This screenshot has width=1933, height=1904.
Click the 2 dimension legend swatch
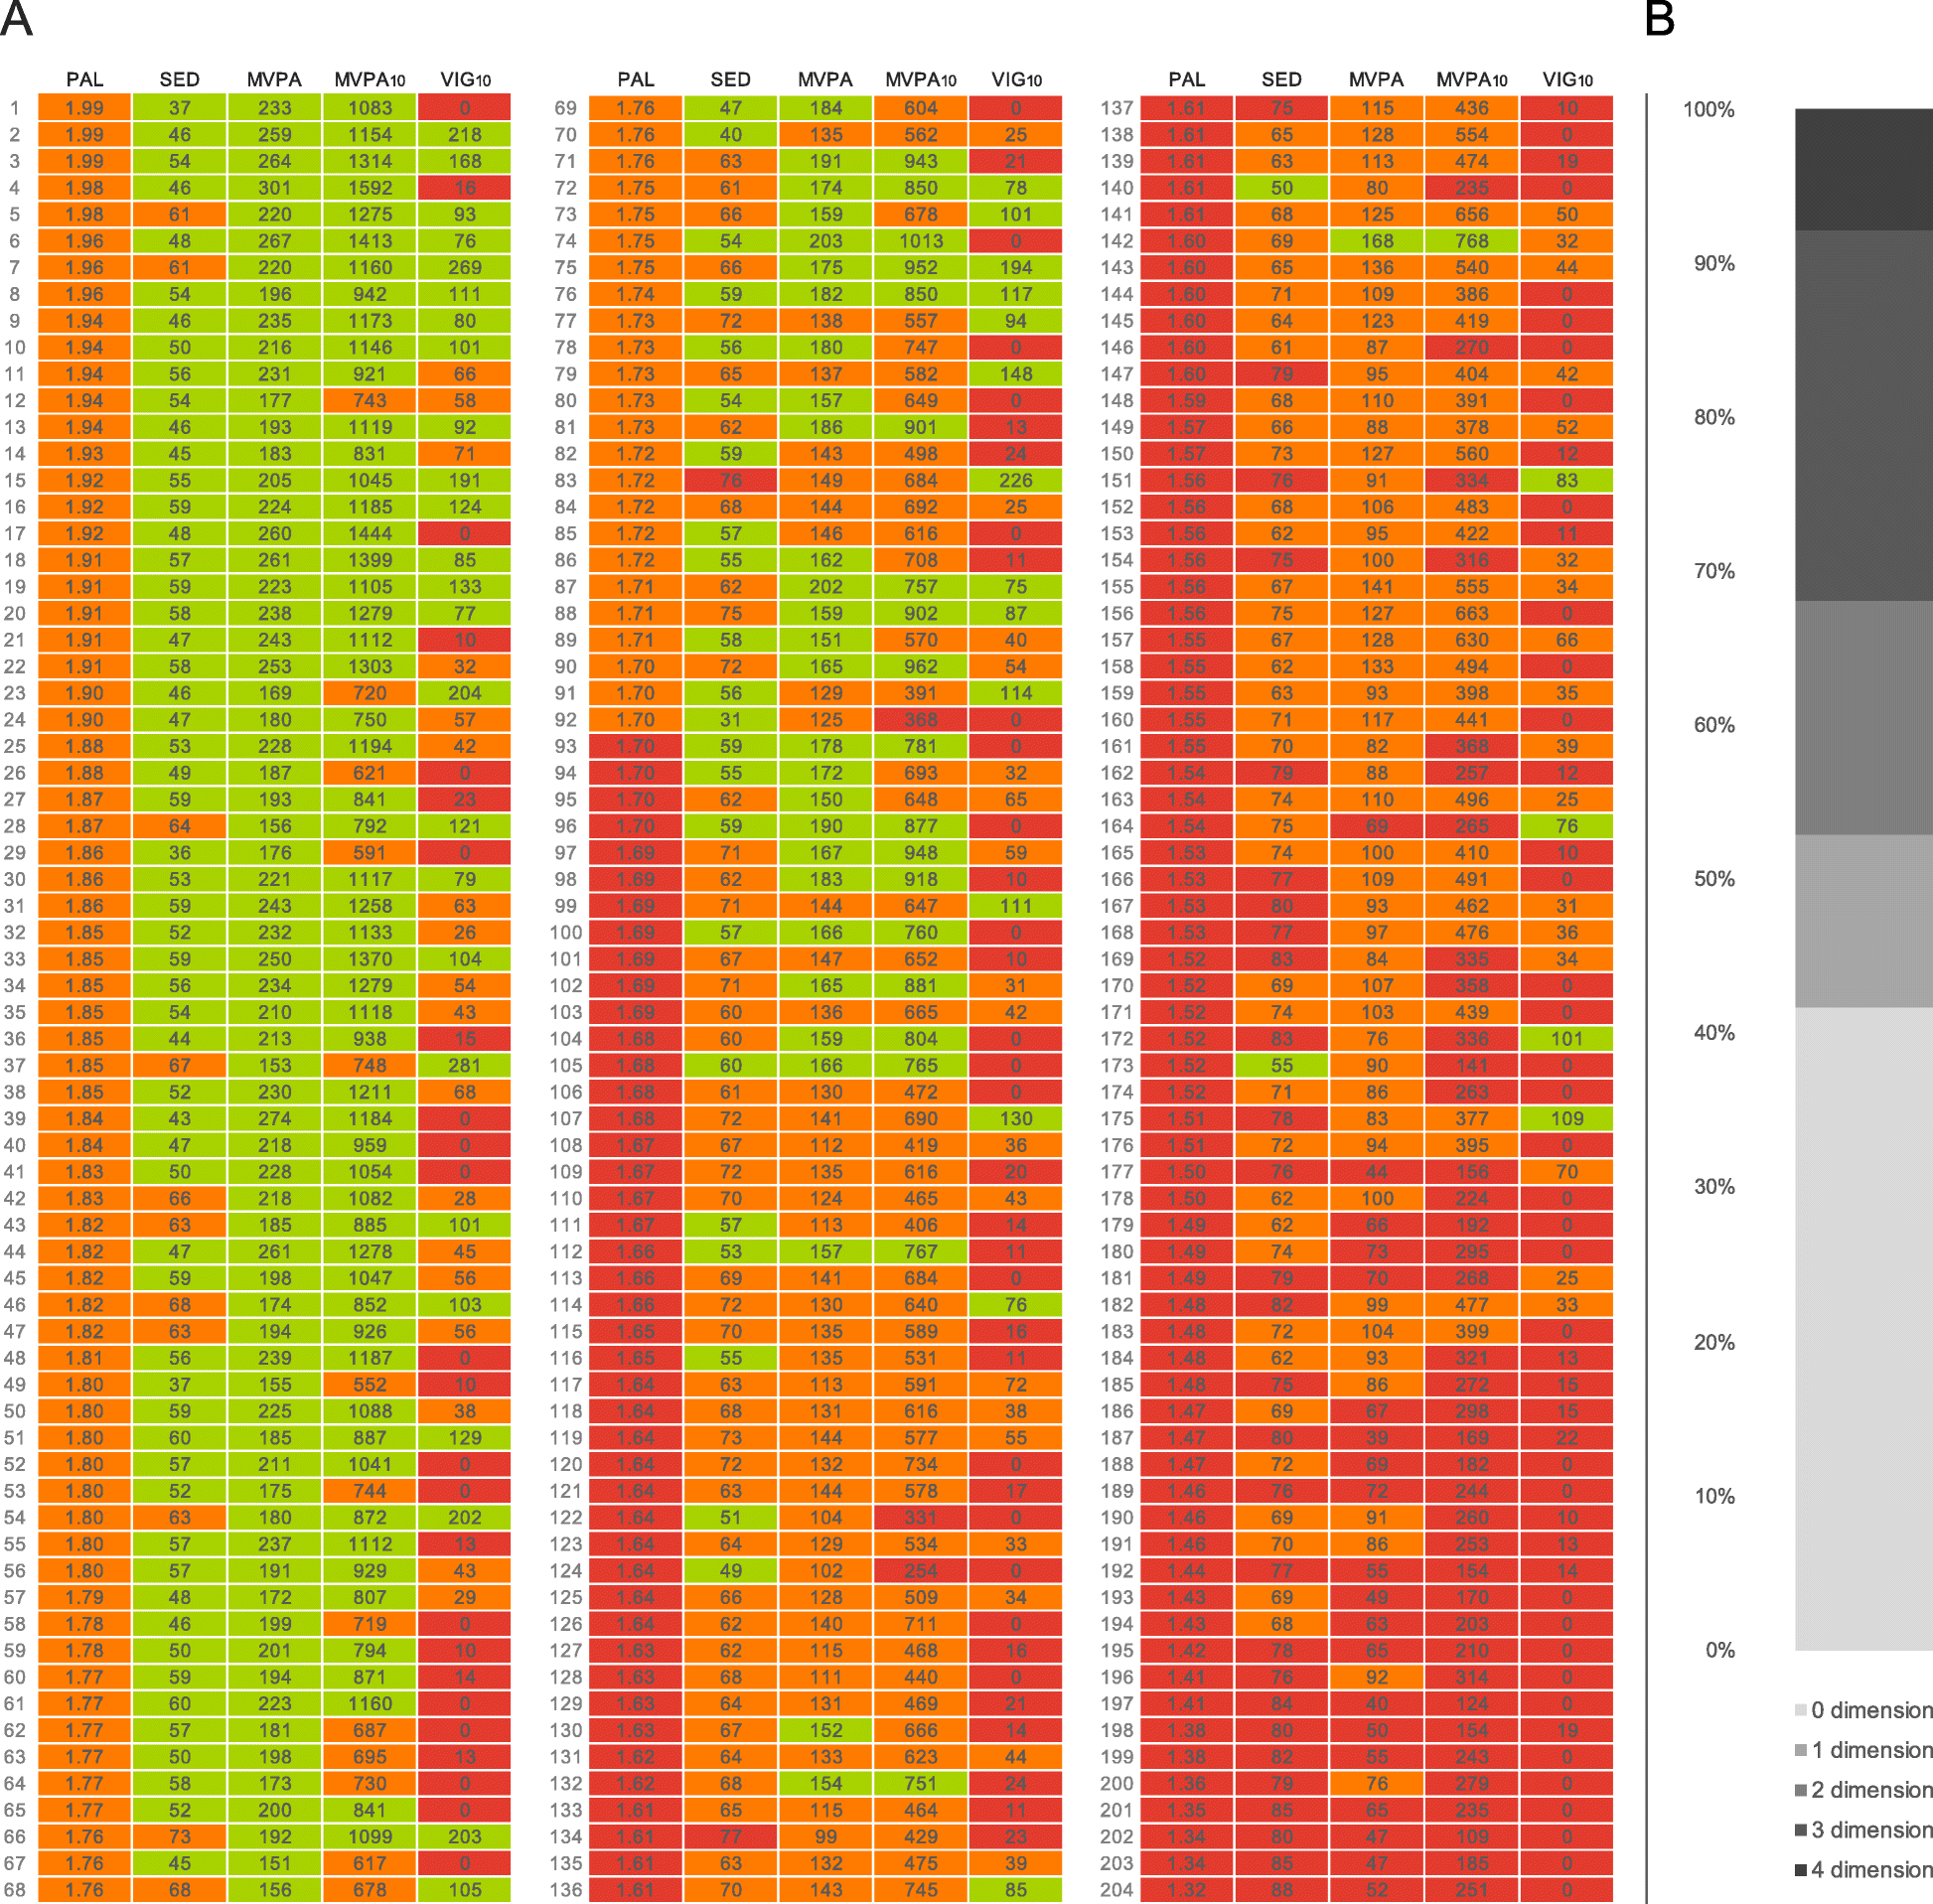click(1801, 1790)
